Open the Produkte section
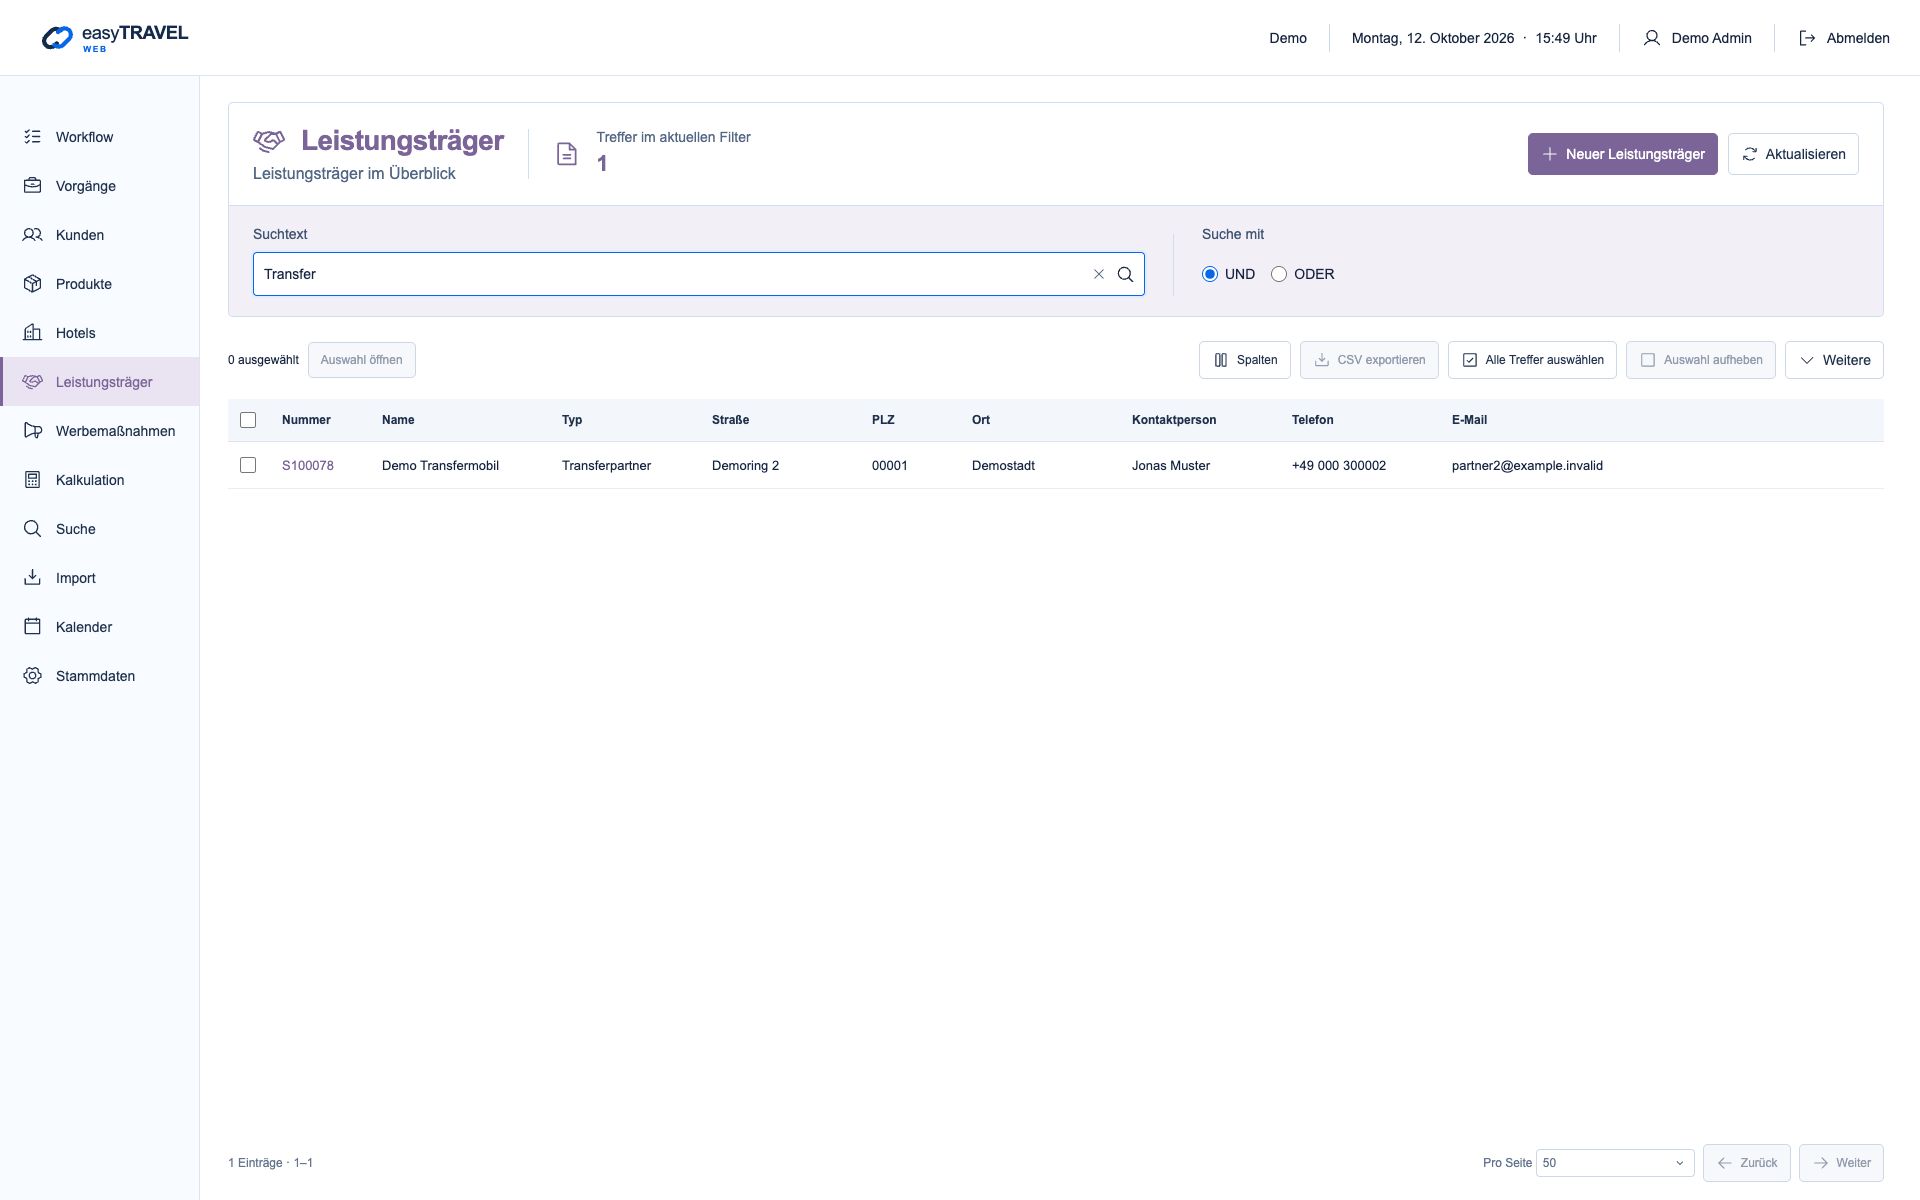 (100, 284)
